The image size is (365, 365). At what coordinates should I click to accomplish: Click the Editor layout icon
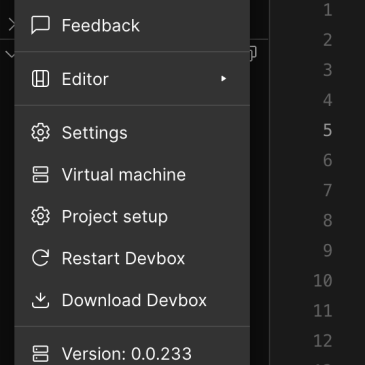tap(40, 79)
